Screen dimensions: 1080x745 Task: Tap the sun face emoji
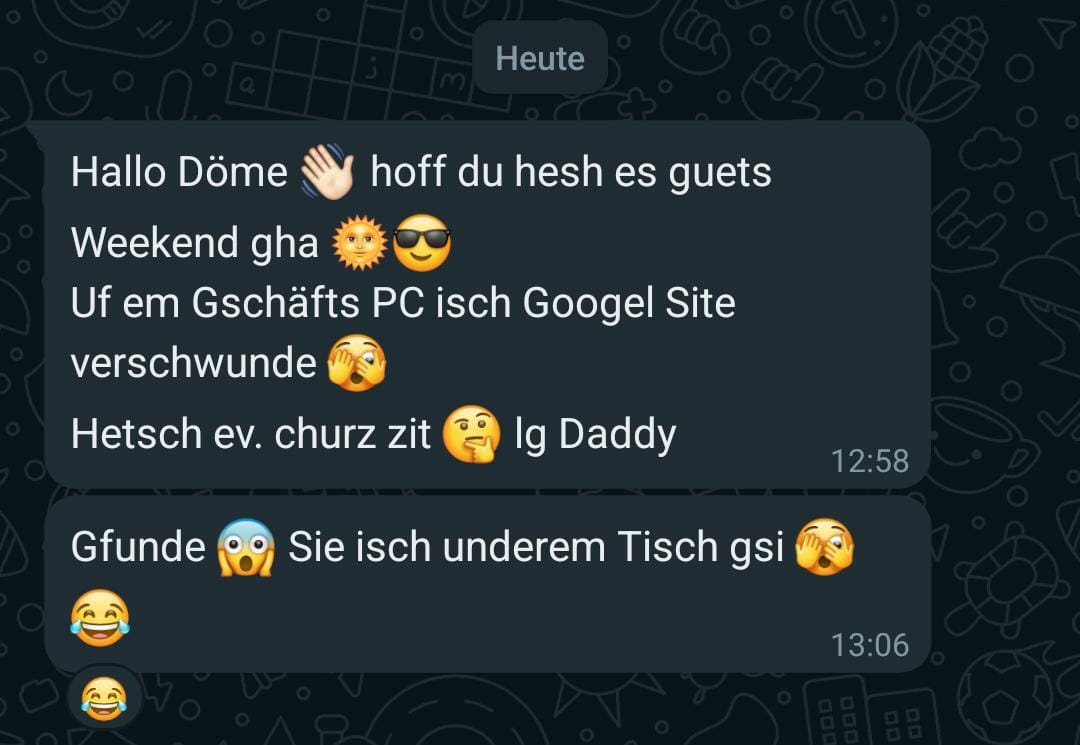click(360, 242)
